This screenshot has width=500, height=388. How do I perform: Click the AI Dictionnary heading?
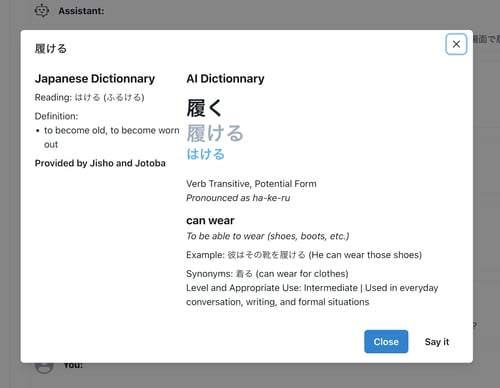coord(225,79)
